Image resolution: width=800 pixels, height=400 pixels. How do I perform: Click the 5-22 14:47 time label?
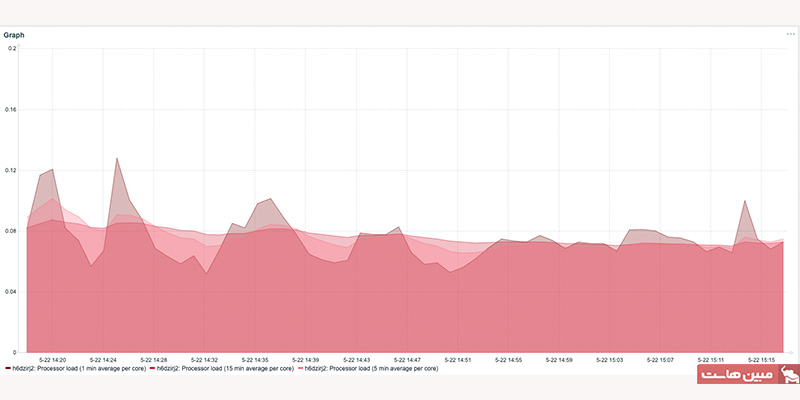tap(407, 360)
